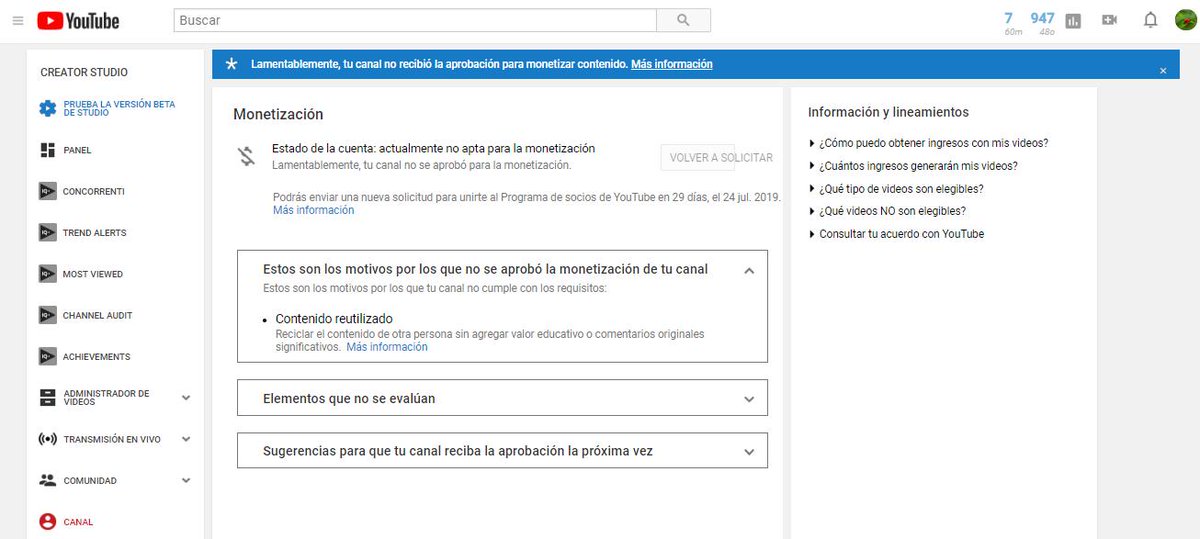The height and width of the screenshot is (539, 1200).
Task: Go to YouTube home via logo
Action: 78,21
